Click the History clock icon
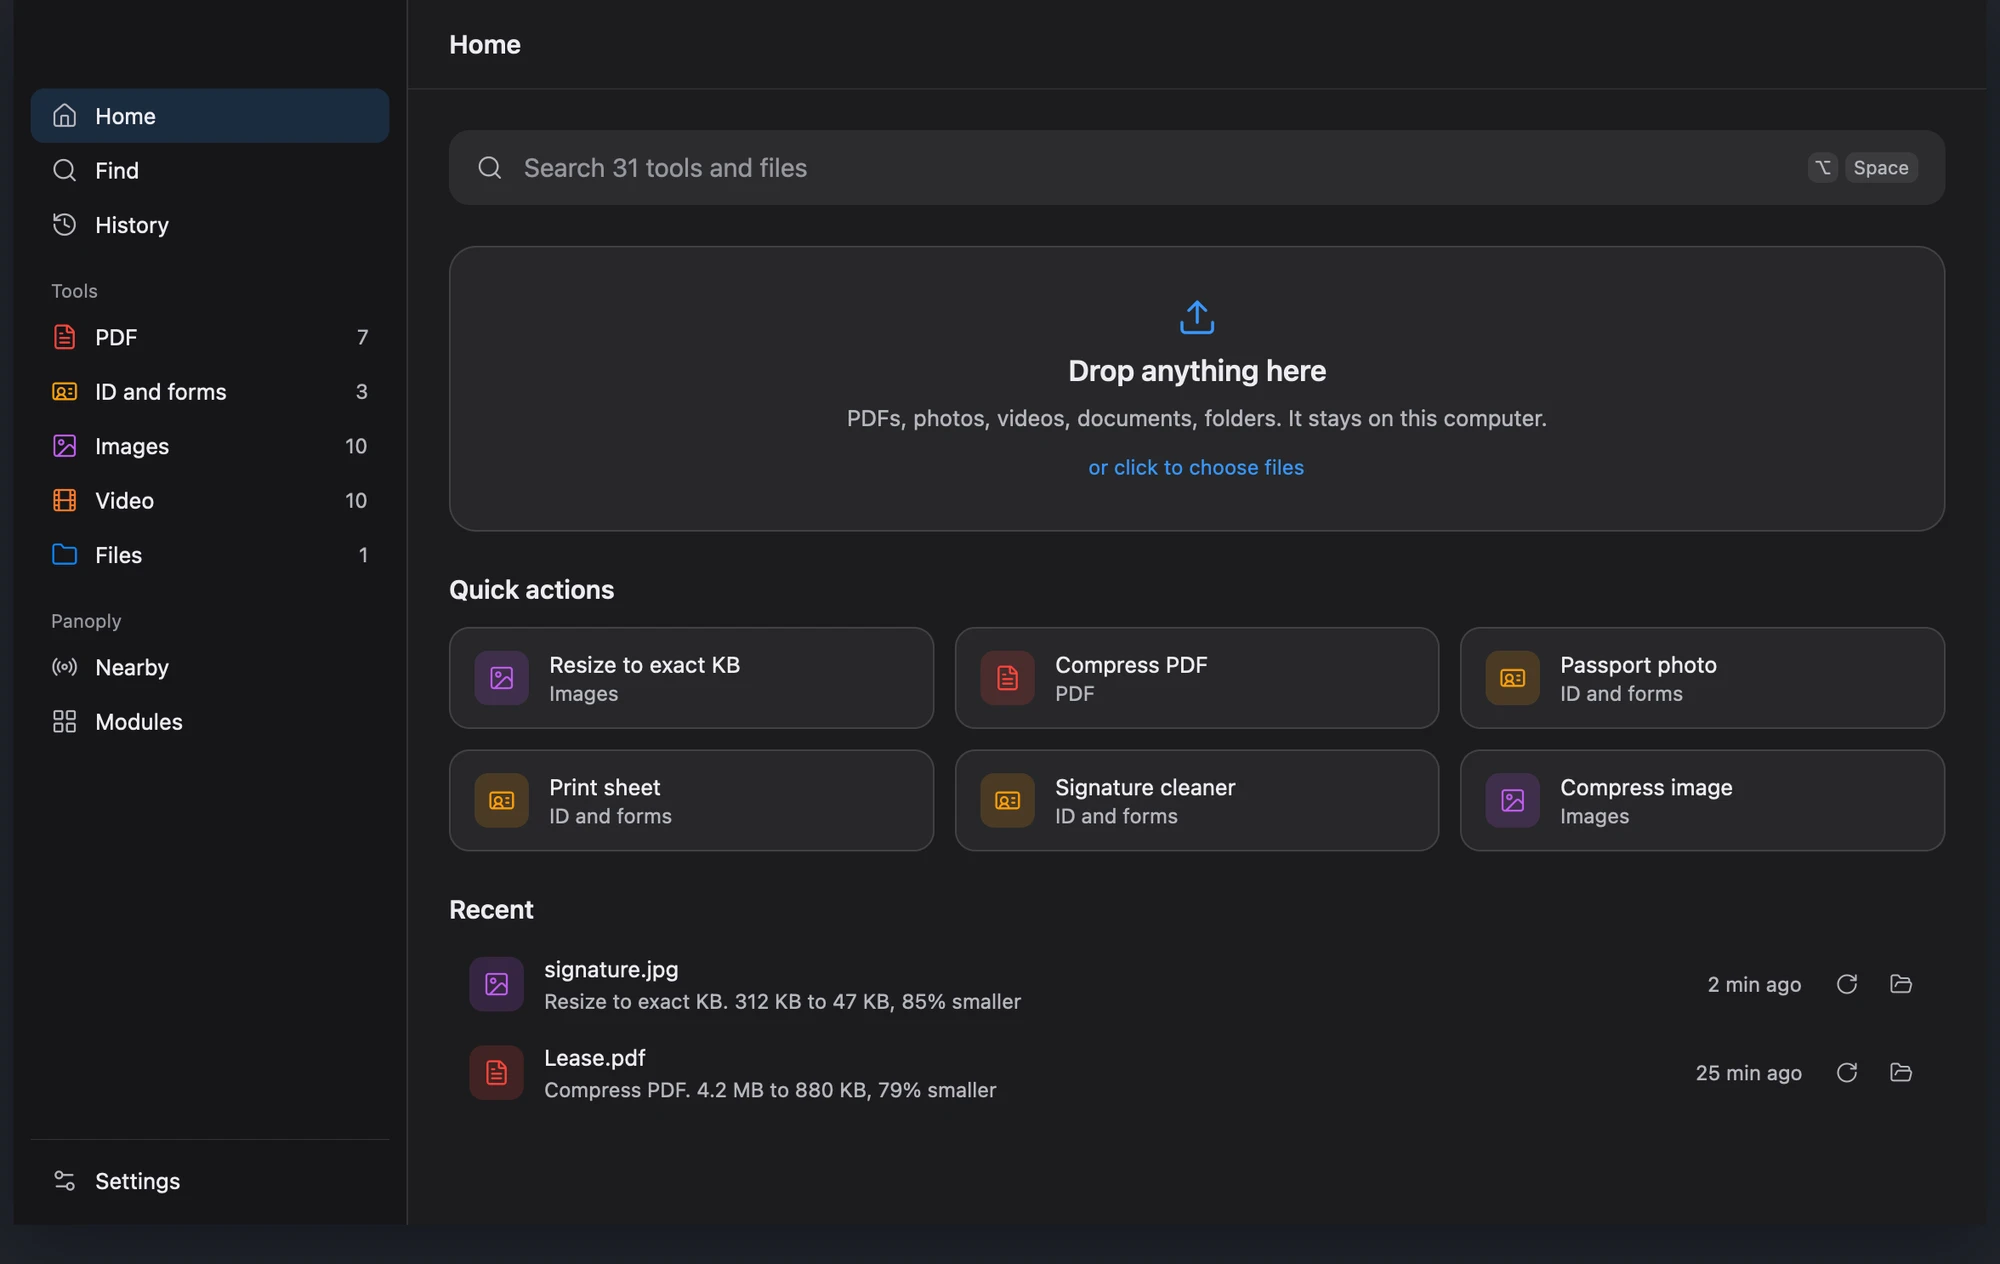The image size is (2000, 1264). coord(64,225)
